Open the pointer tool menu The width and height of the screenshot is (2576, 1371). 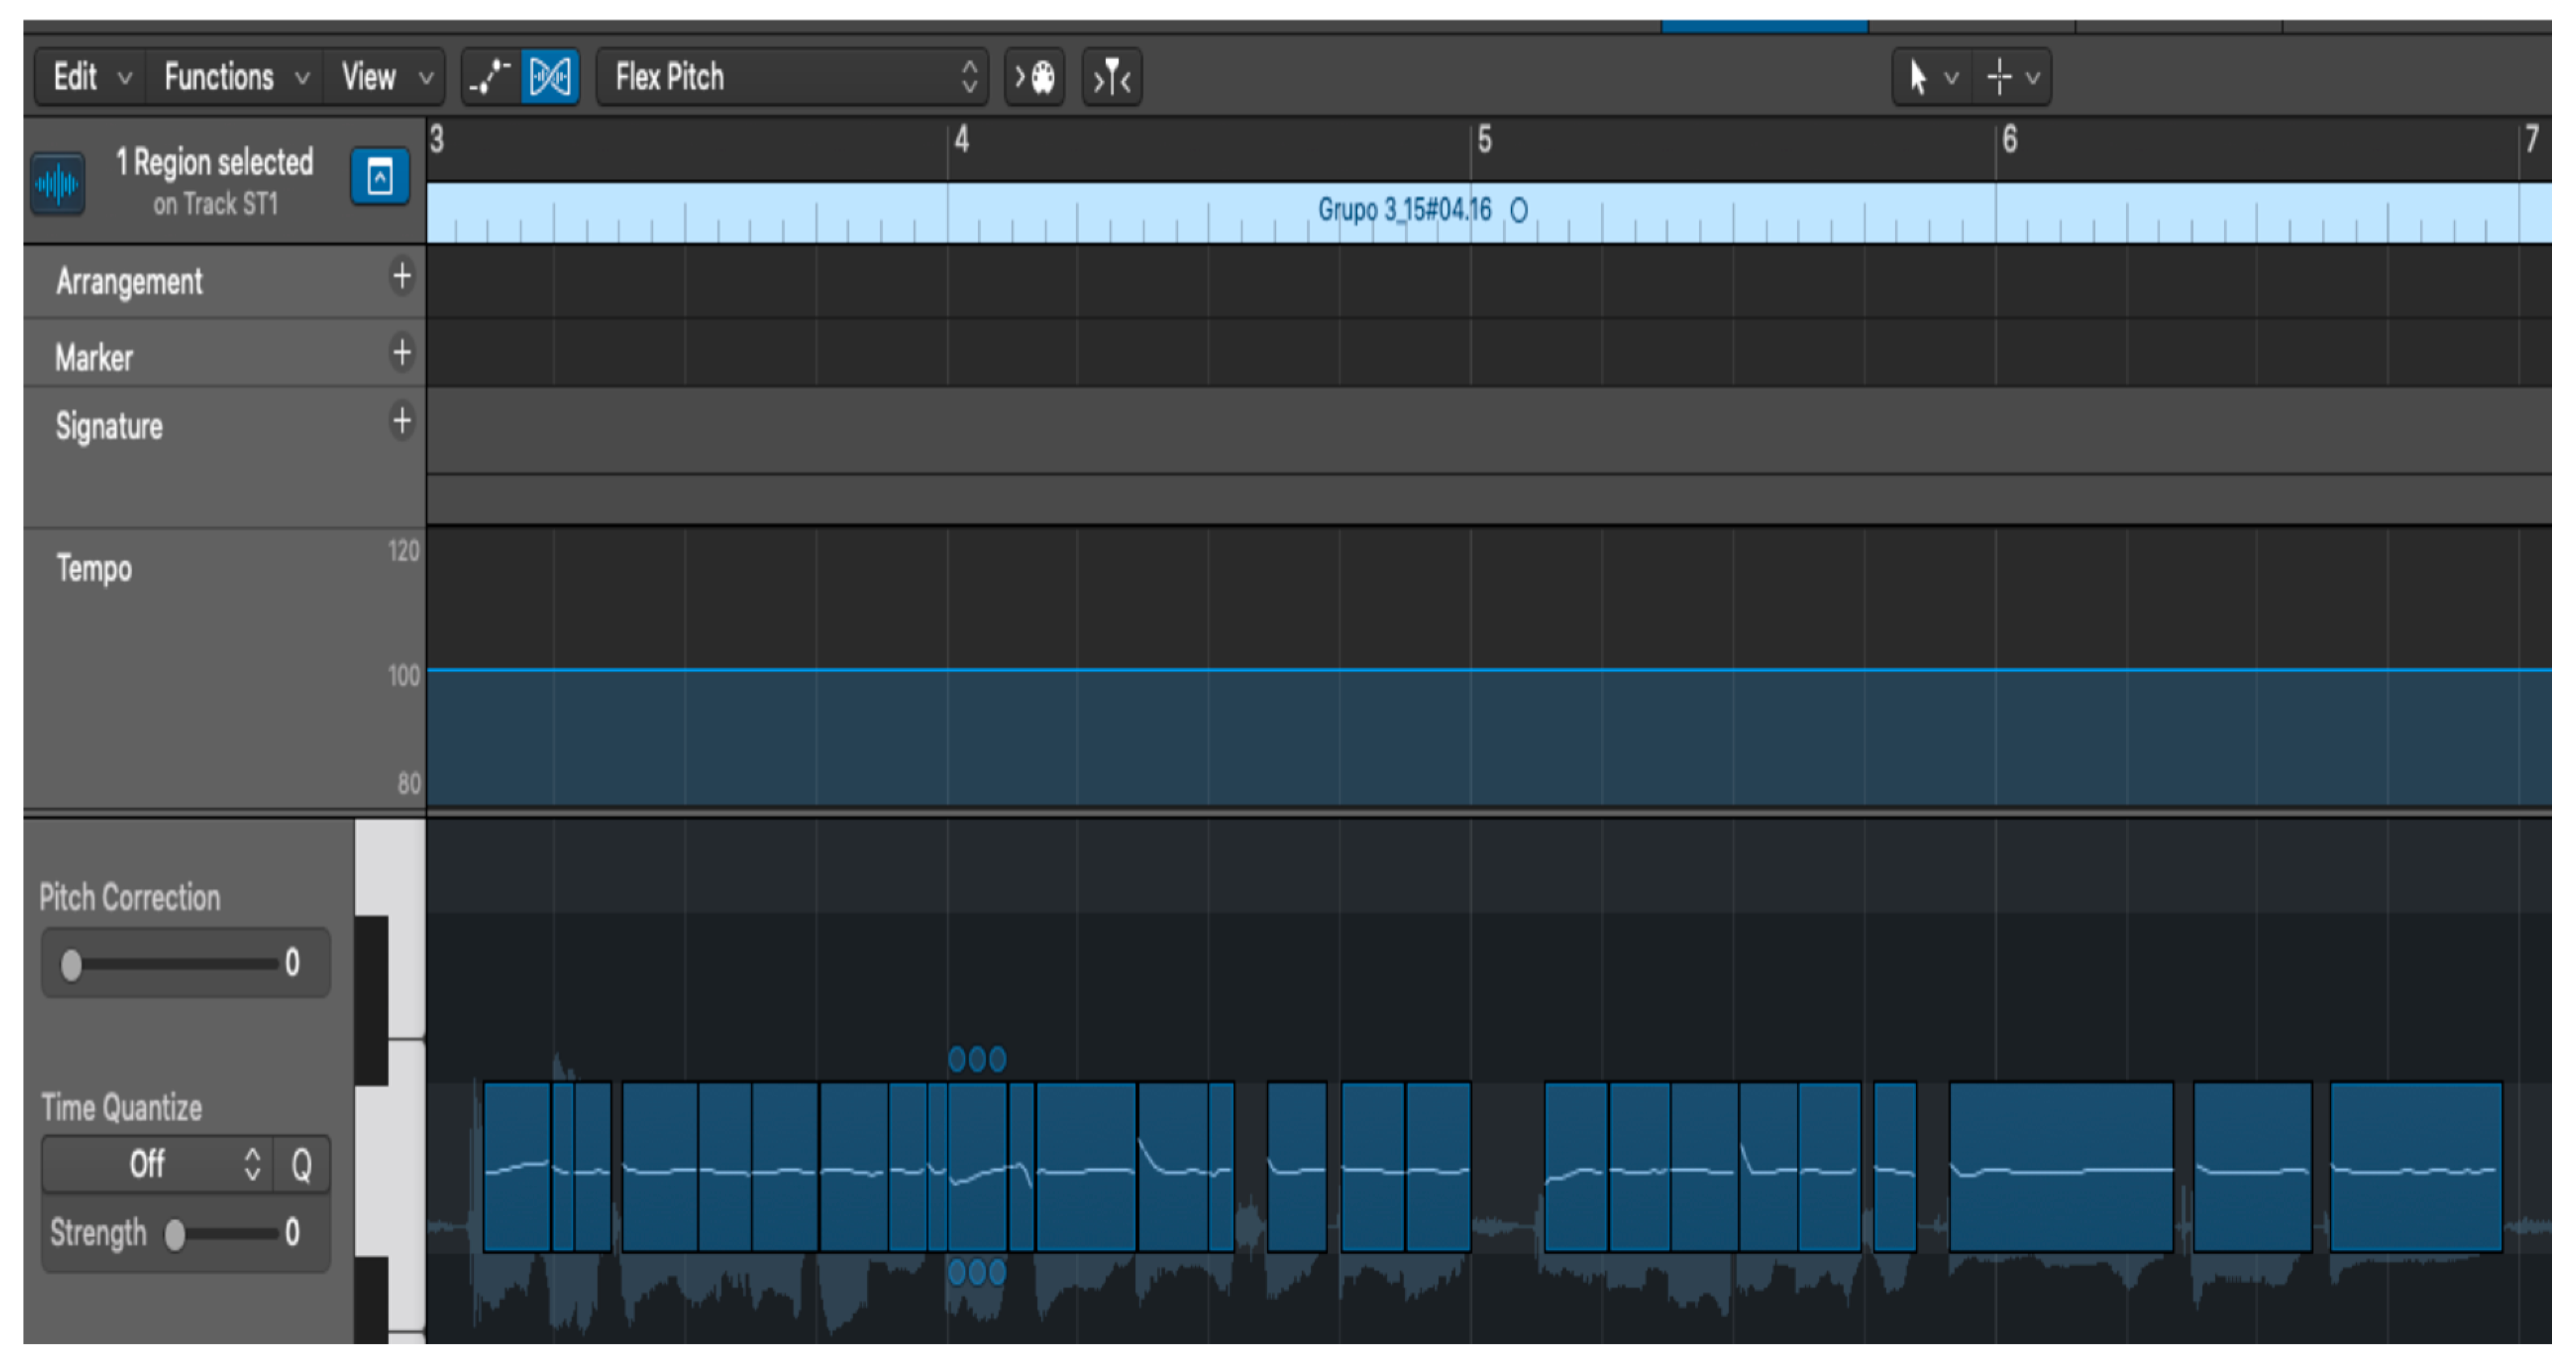1930,77
